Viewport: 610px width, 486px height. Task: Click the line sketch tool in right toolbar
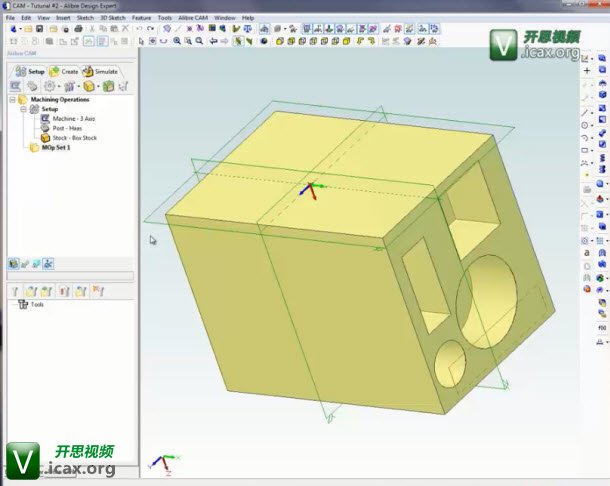coord(584,113)
